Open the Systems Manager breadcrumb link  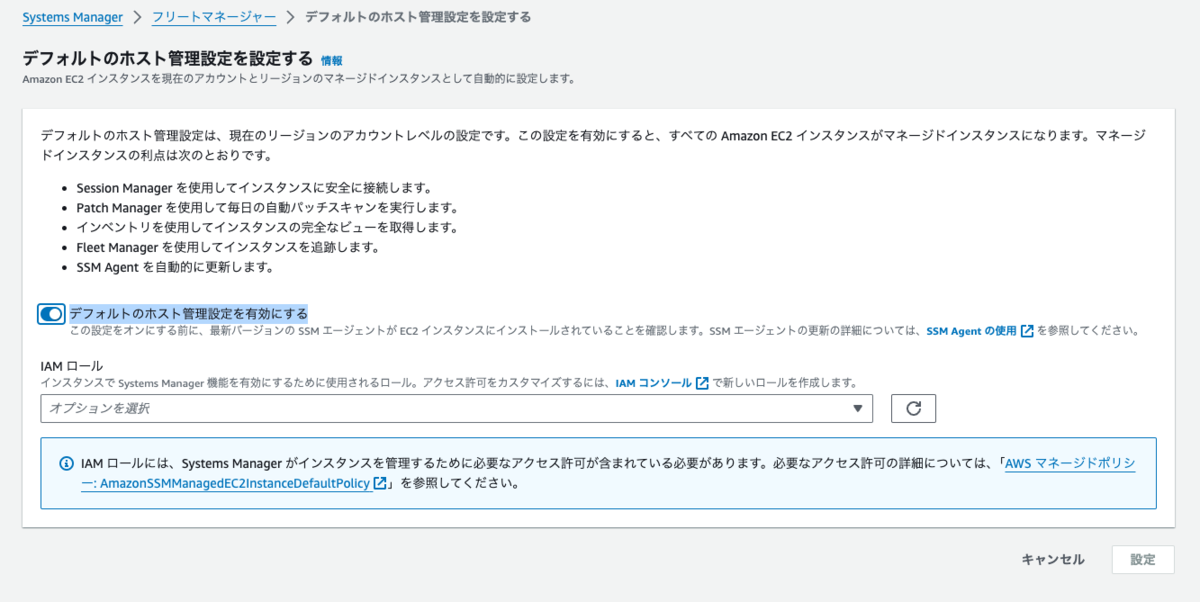72,17
